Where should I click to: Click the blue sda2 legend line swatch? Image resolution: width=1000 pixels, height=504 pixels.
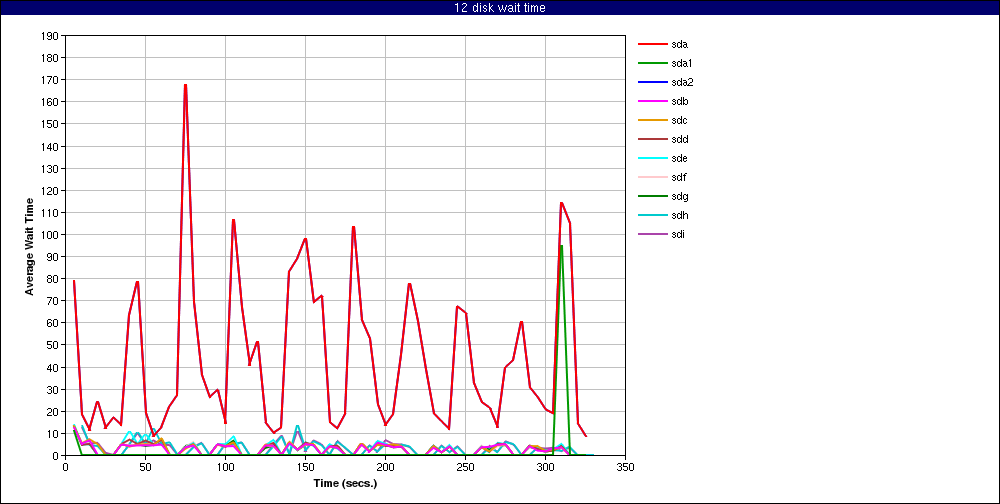pyautogui.click(x=652, y=82)
